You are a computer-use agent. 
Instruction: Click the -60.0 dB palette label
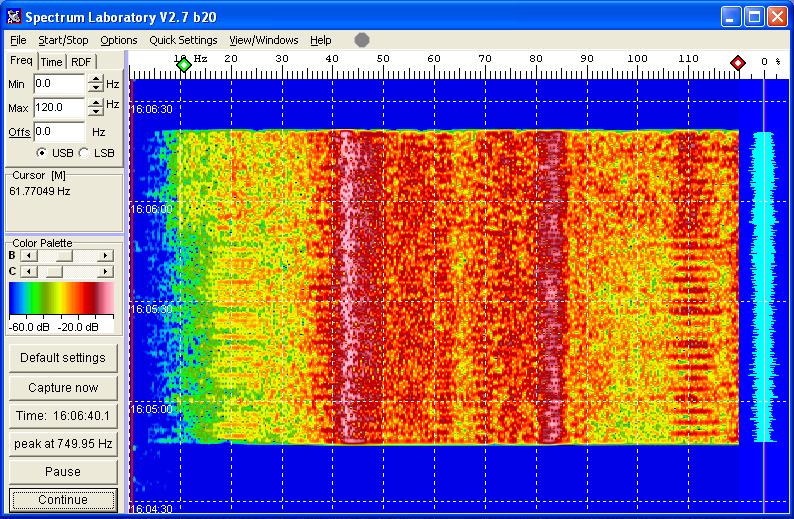pos(29,327)
